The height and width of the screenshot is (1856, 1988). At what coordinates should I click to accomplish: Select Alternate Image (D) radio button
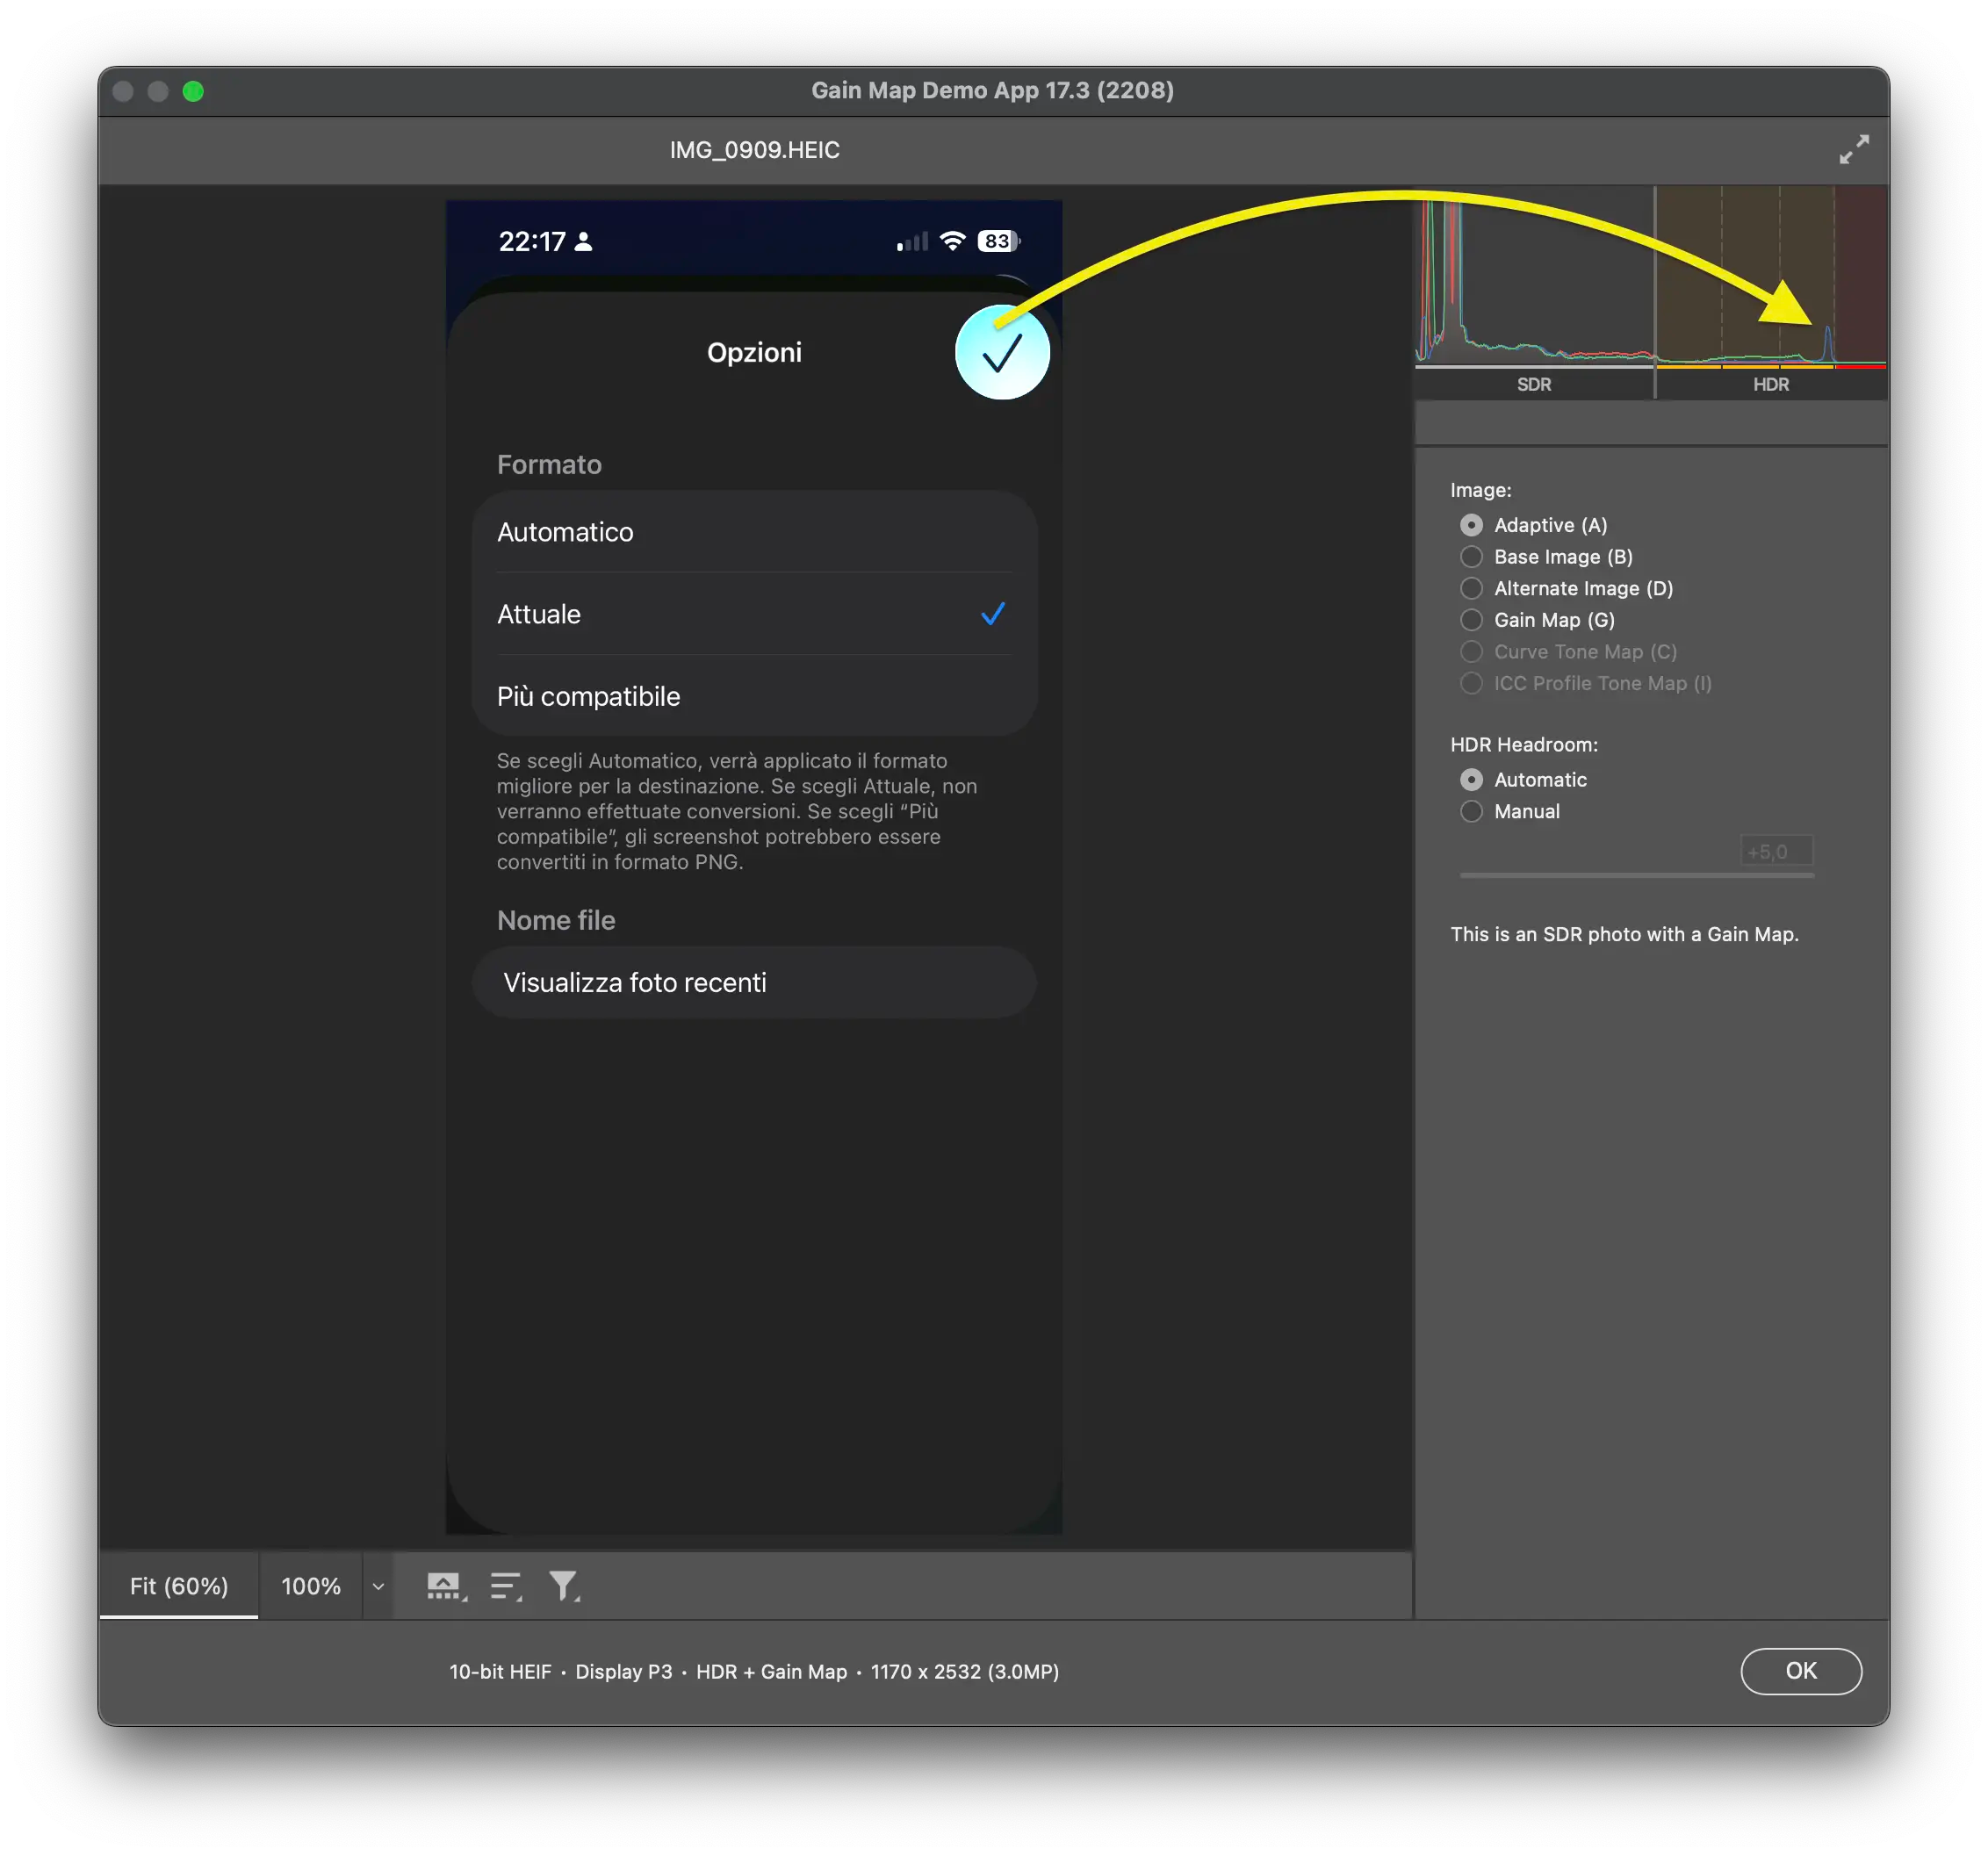(1471, 588)
